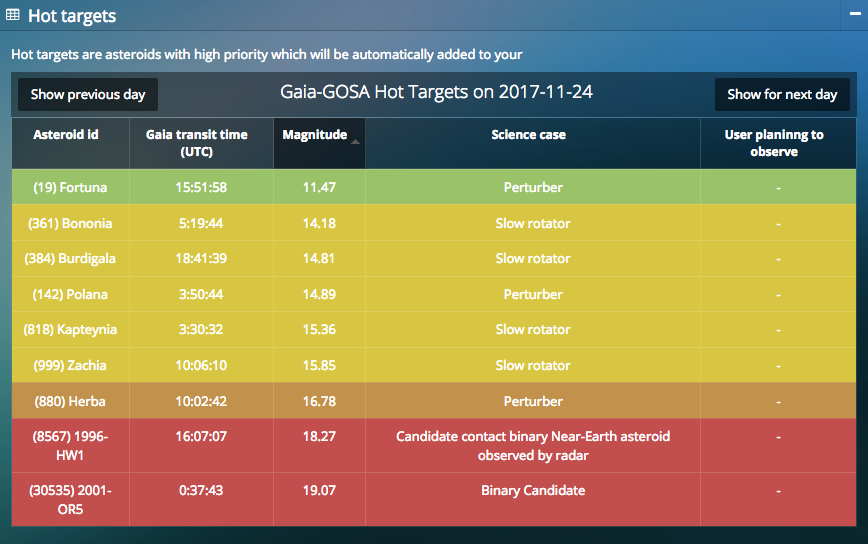
Task: Click magnitude value 14.81
Action: tap(319, 258)
